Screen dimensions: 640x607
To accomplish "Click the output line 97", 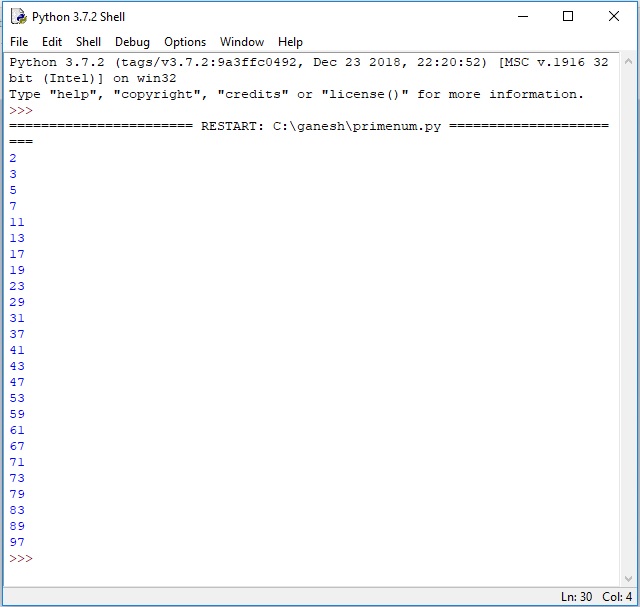I will point(17,542).
